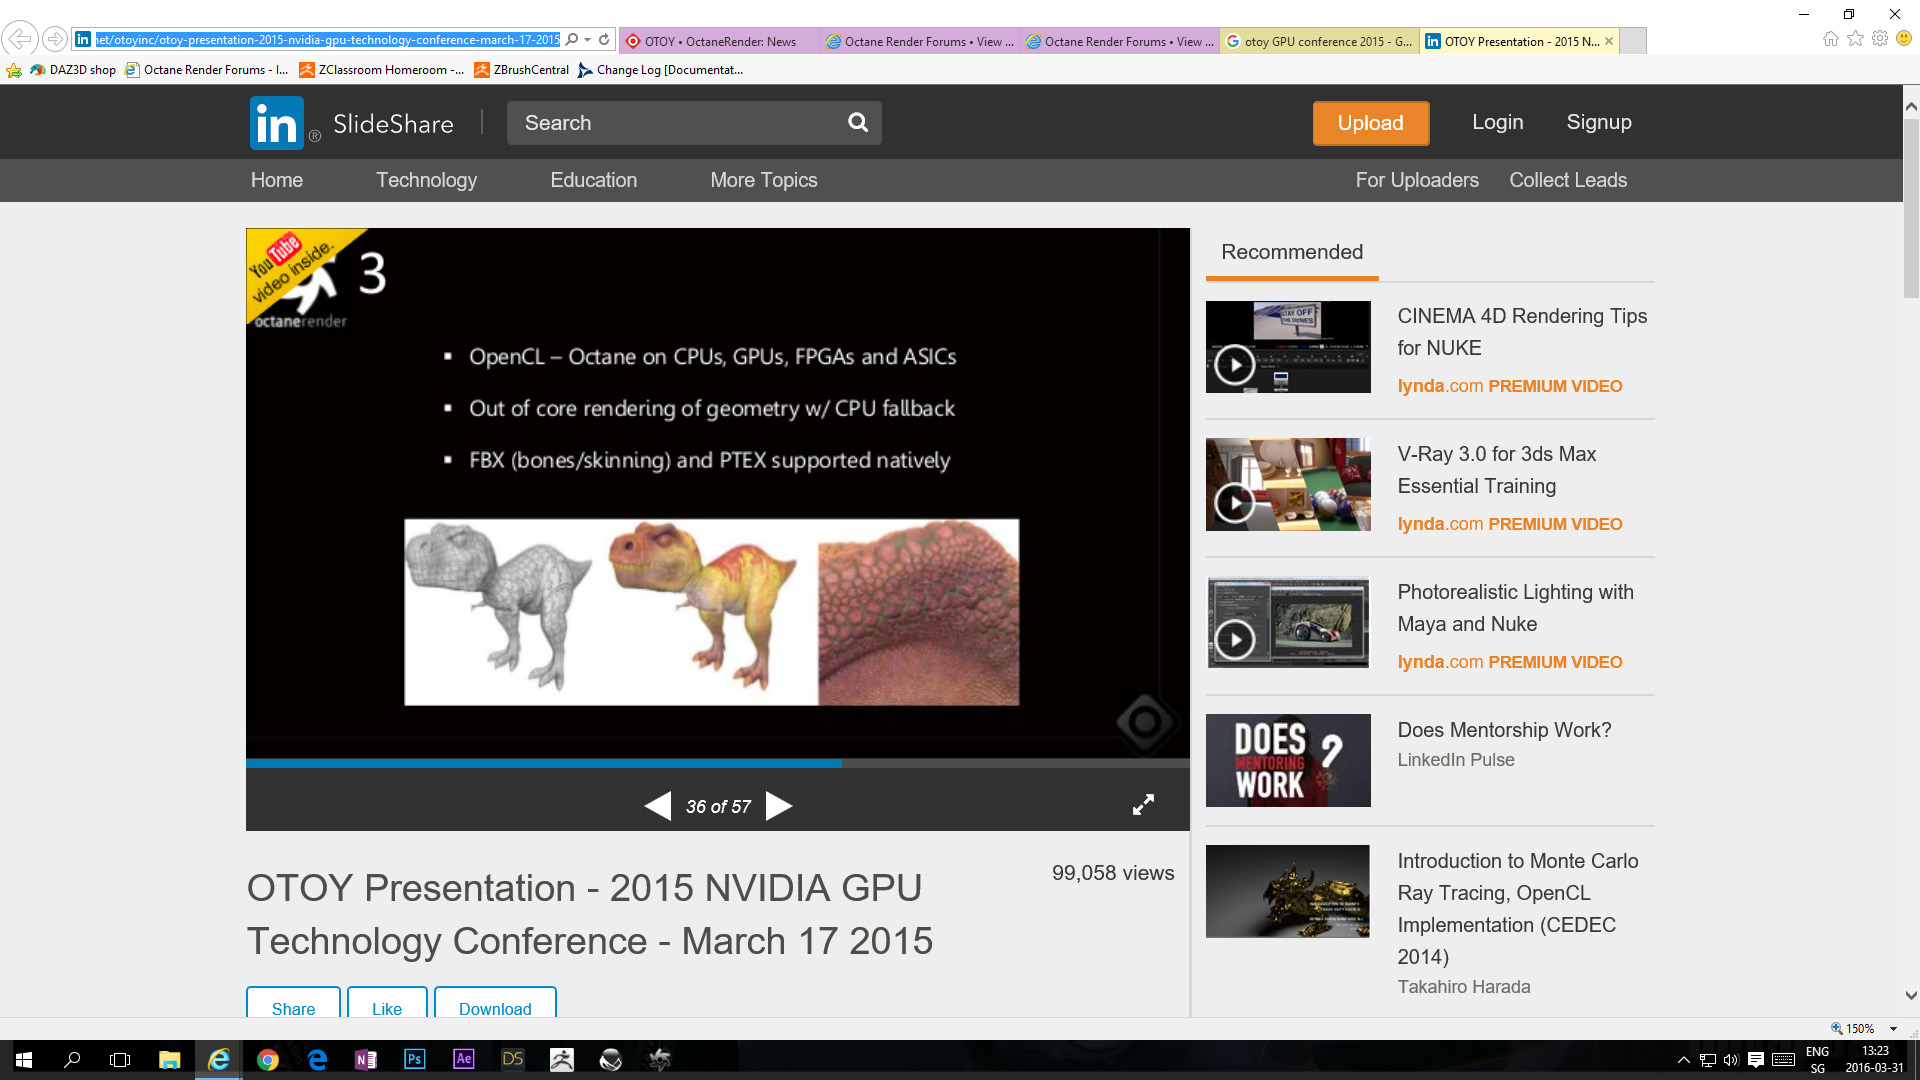Screen dimensions: 1920x1080
Task: Enter fullscreen slide view
Action: click(1143, 805)
